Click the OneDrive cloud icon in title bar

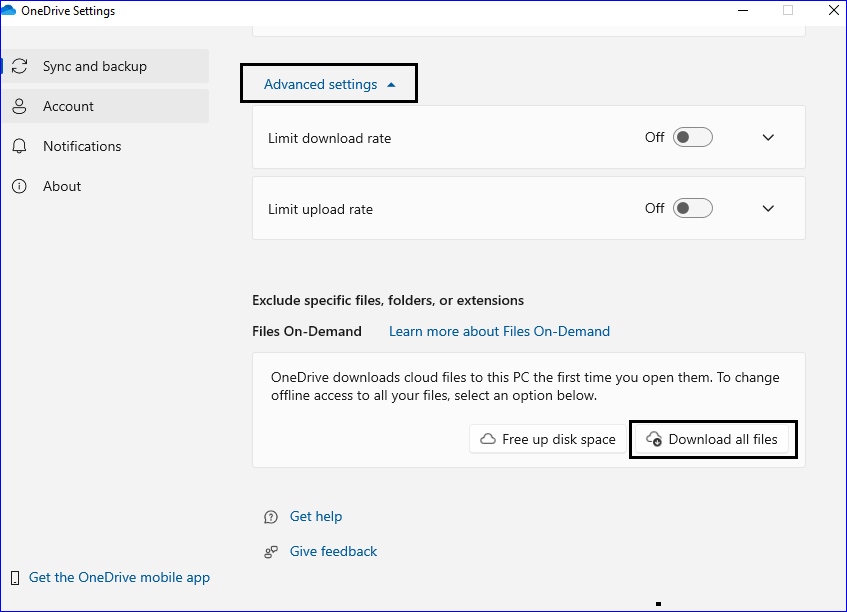tap(9, 10)
